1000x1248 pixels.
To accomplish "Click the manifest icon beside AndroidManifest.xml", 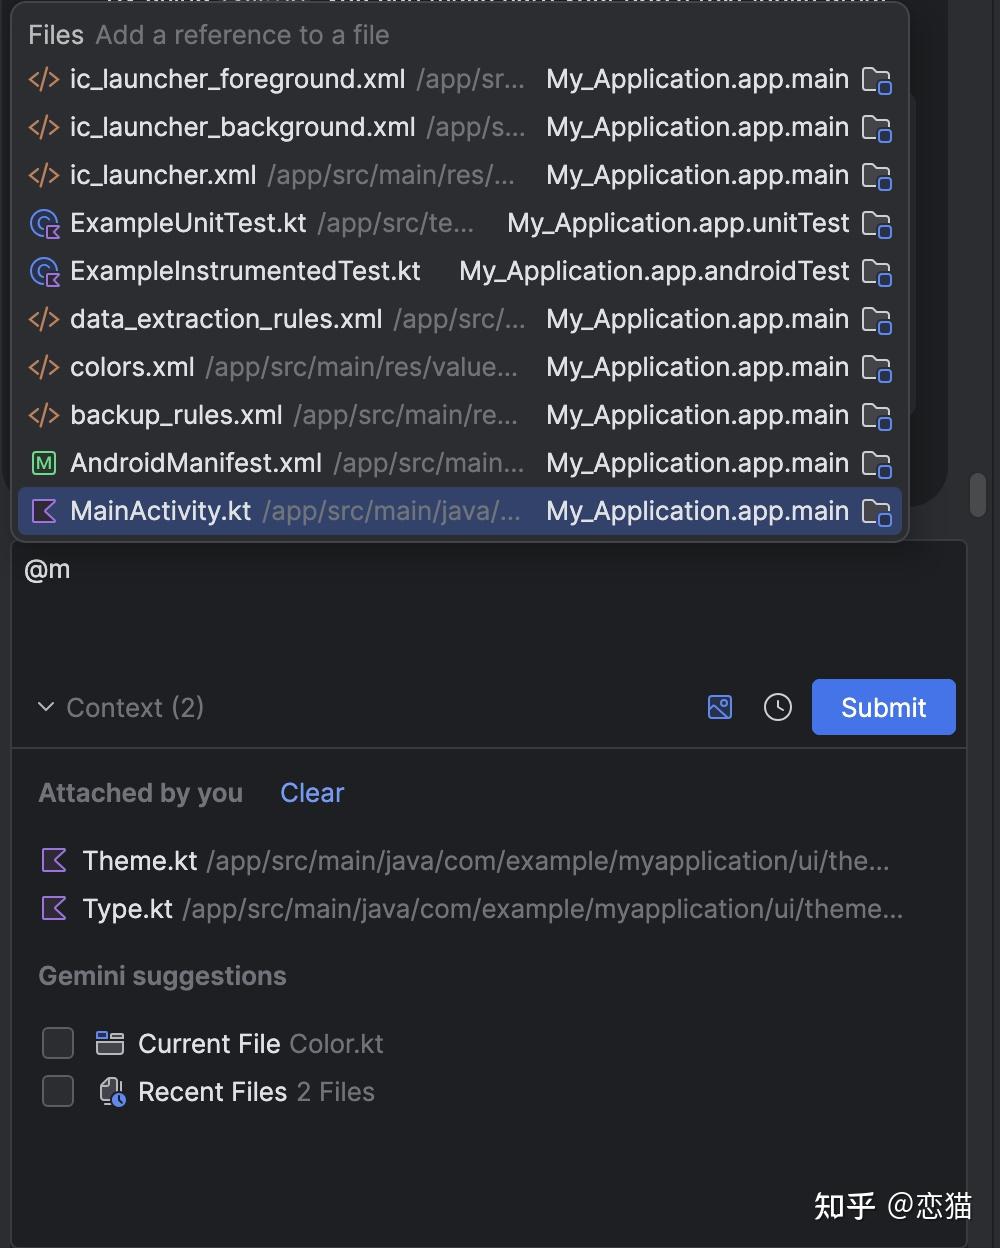I will (43, 463).
